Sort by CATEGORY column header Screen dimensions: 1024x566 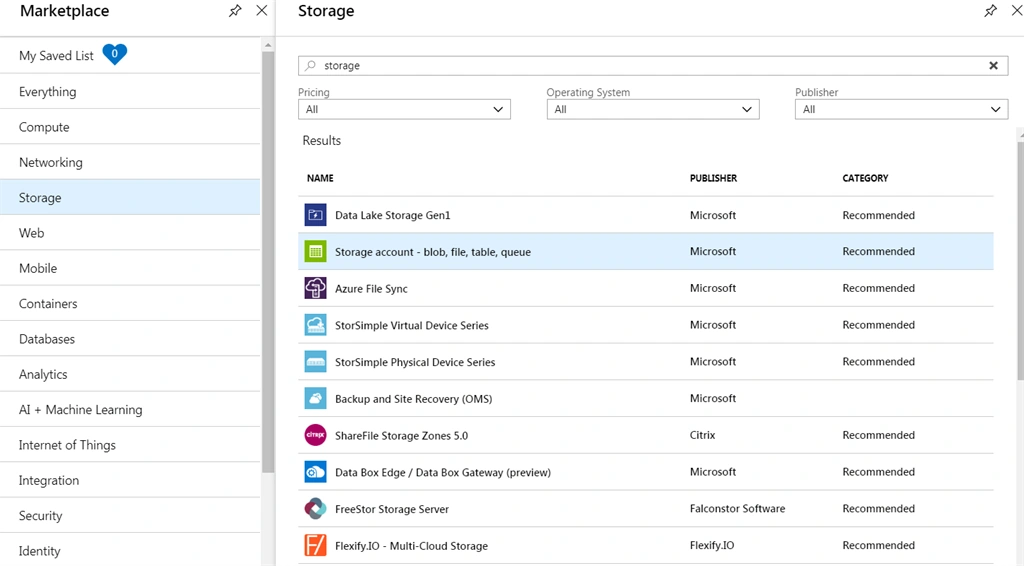click(x=865, y=178)
